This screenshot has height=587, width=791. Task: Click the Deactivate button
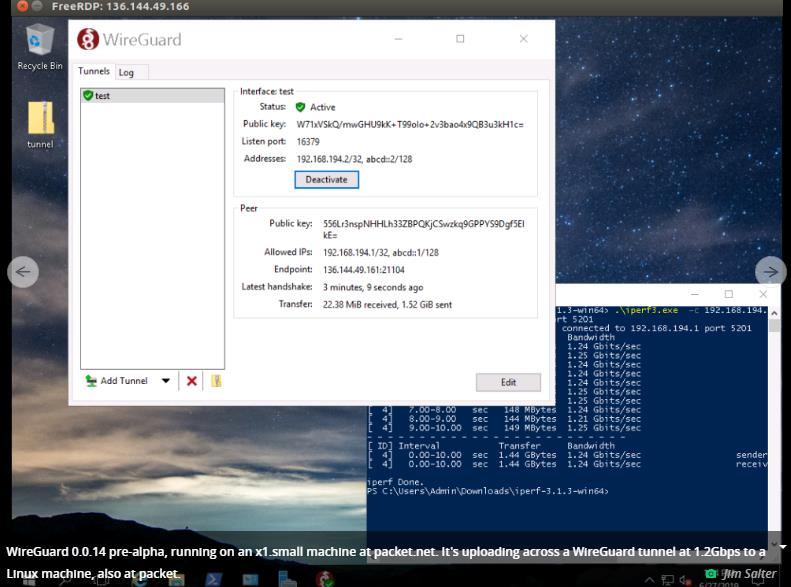326,180
